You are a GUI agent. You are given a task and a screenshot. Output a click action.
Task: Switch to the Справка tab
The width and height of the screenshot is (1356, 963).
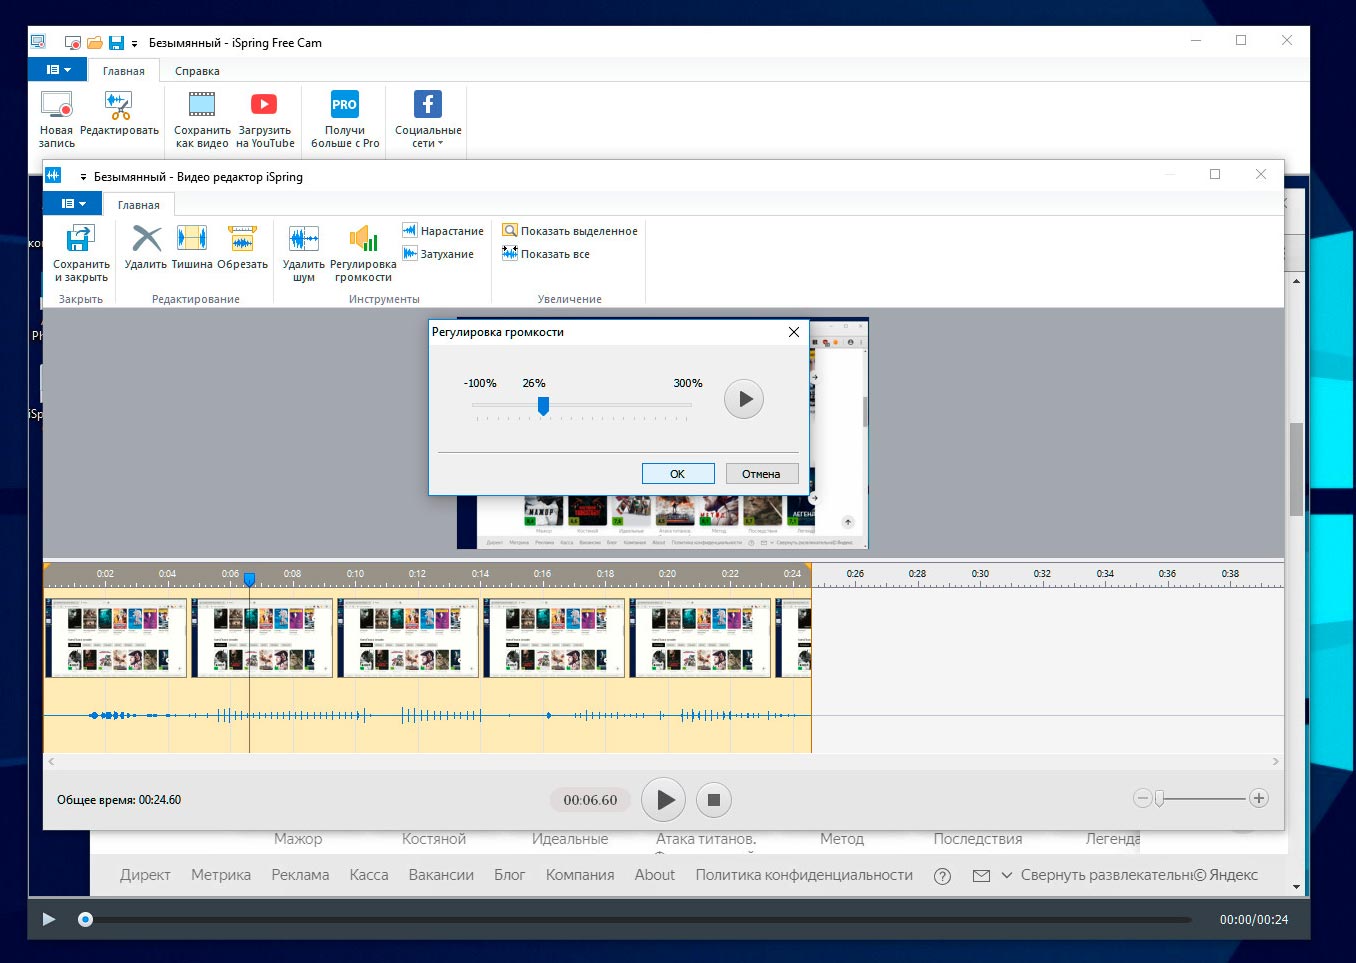click(197, 71)
